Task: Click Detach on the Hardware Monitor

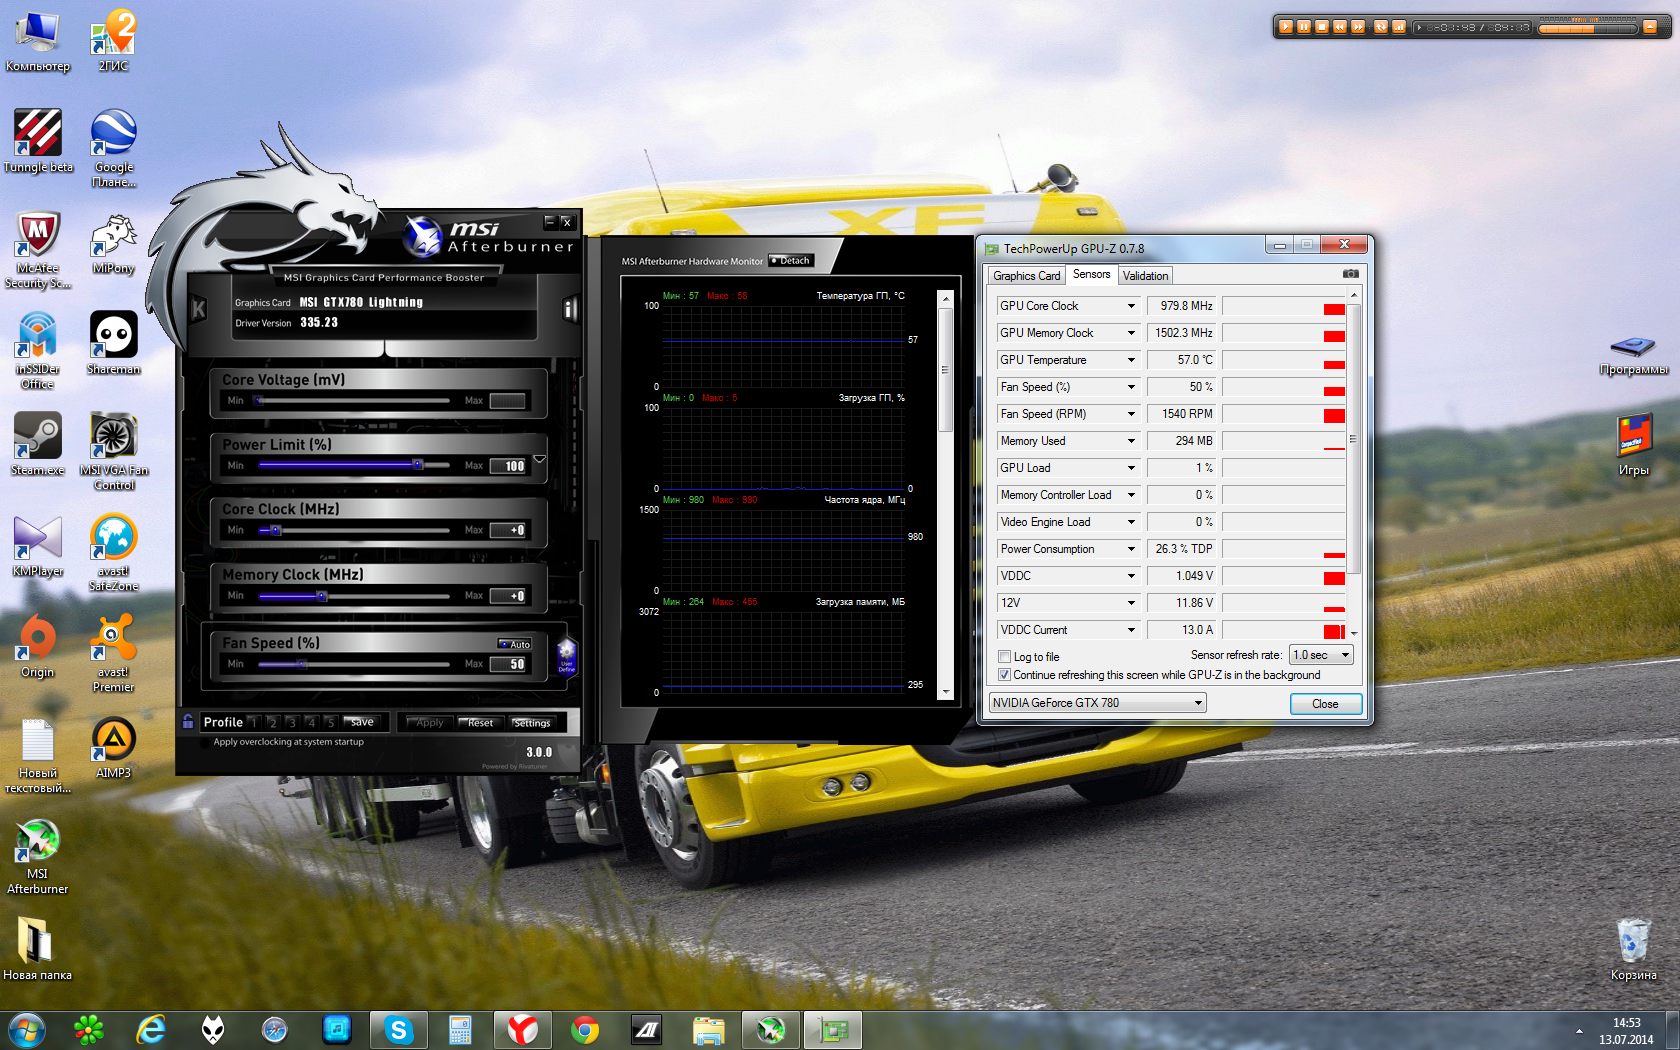Action: click(x=791, y=261)
